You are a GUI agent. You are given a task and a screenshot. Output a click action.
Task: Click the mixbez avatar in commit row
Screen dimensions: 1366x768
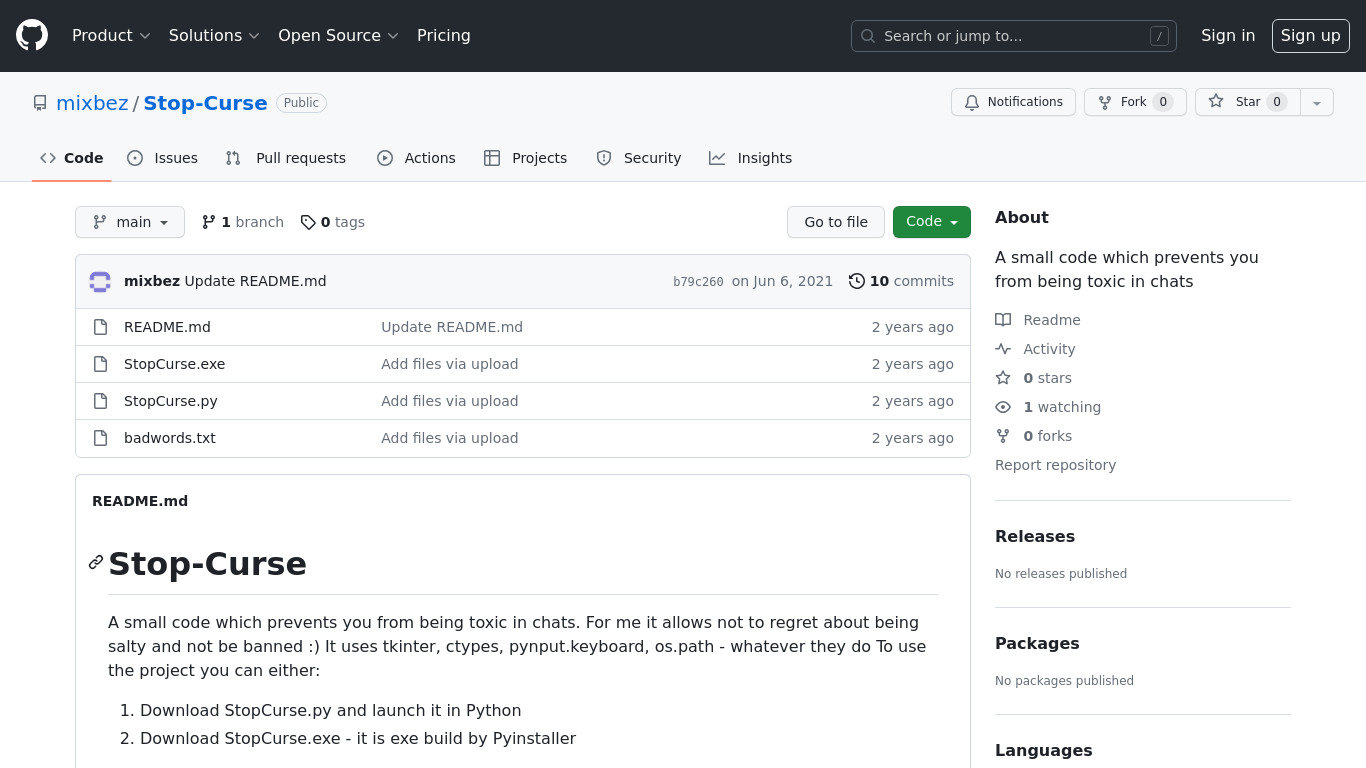[x=100, y=281]
